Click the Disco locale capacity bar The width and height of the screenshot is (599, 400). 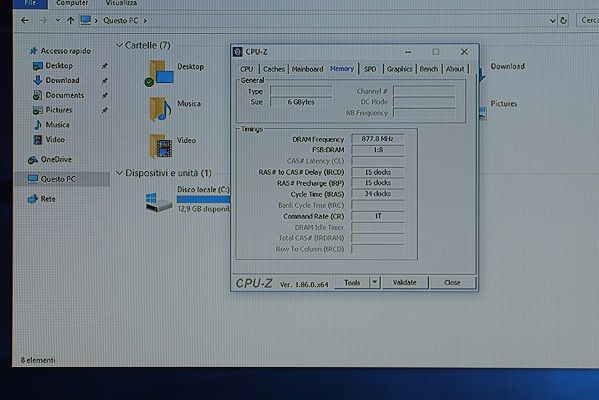tap(204, 199)
